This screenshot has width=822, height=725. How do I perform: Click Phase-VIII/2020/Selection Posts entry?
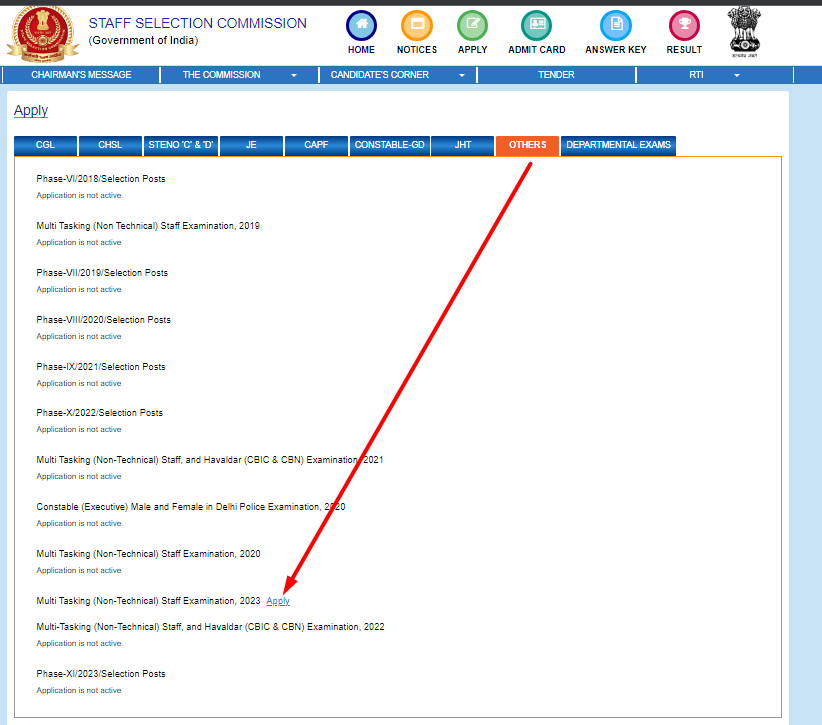click(103, 320)
